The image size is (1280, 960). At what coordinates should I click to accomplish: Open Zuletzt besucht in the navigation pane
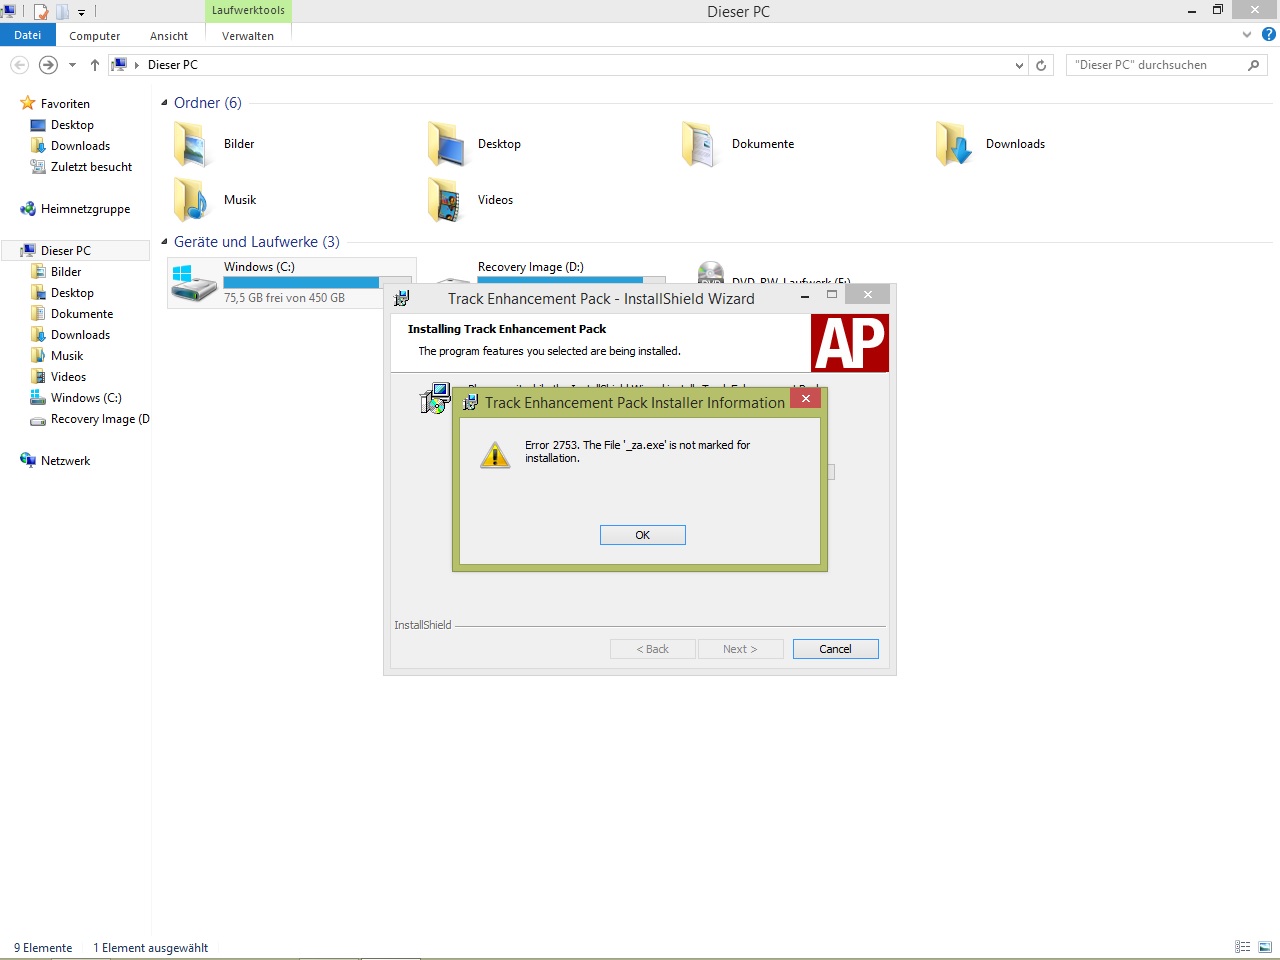pyautogui.click(x=91, y=167)
